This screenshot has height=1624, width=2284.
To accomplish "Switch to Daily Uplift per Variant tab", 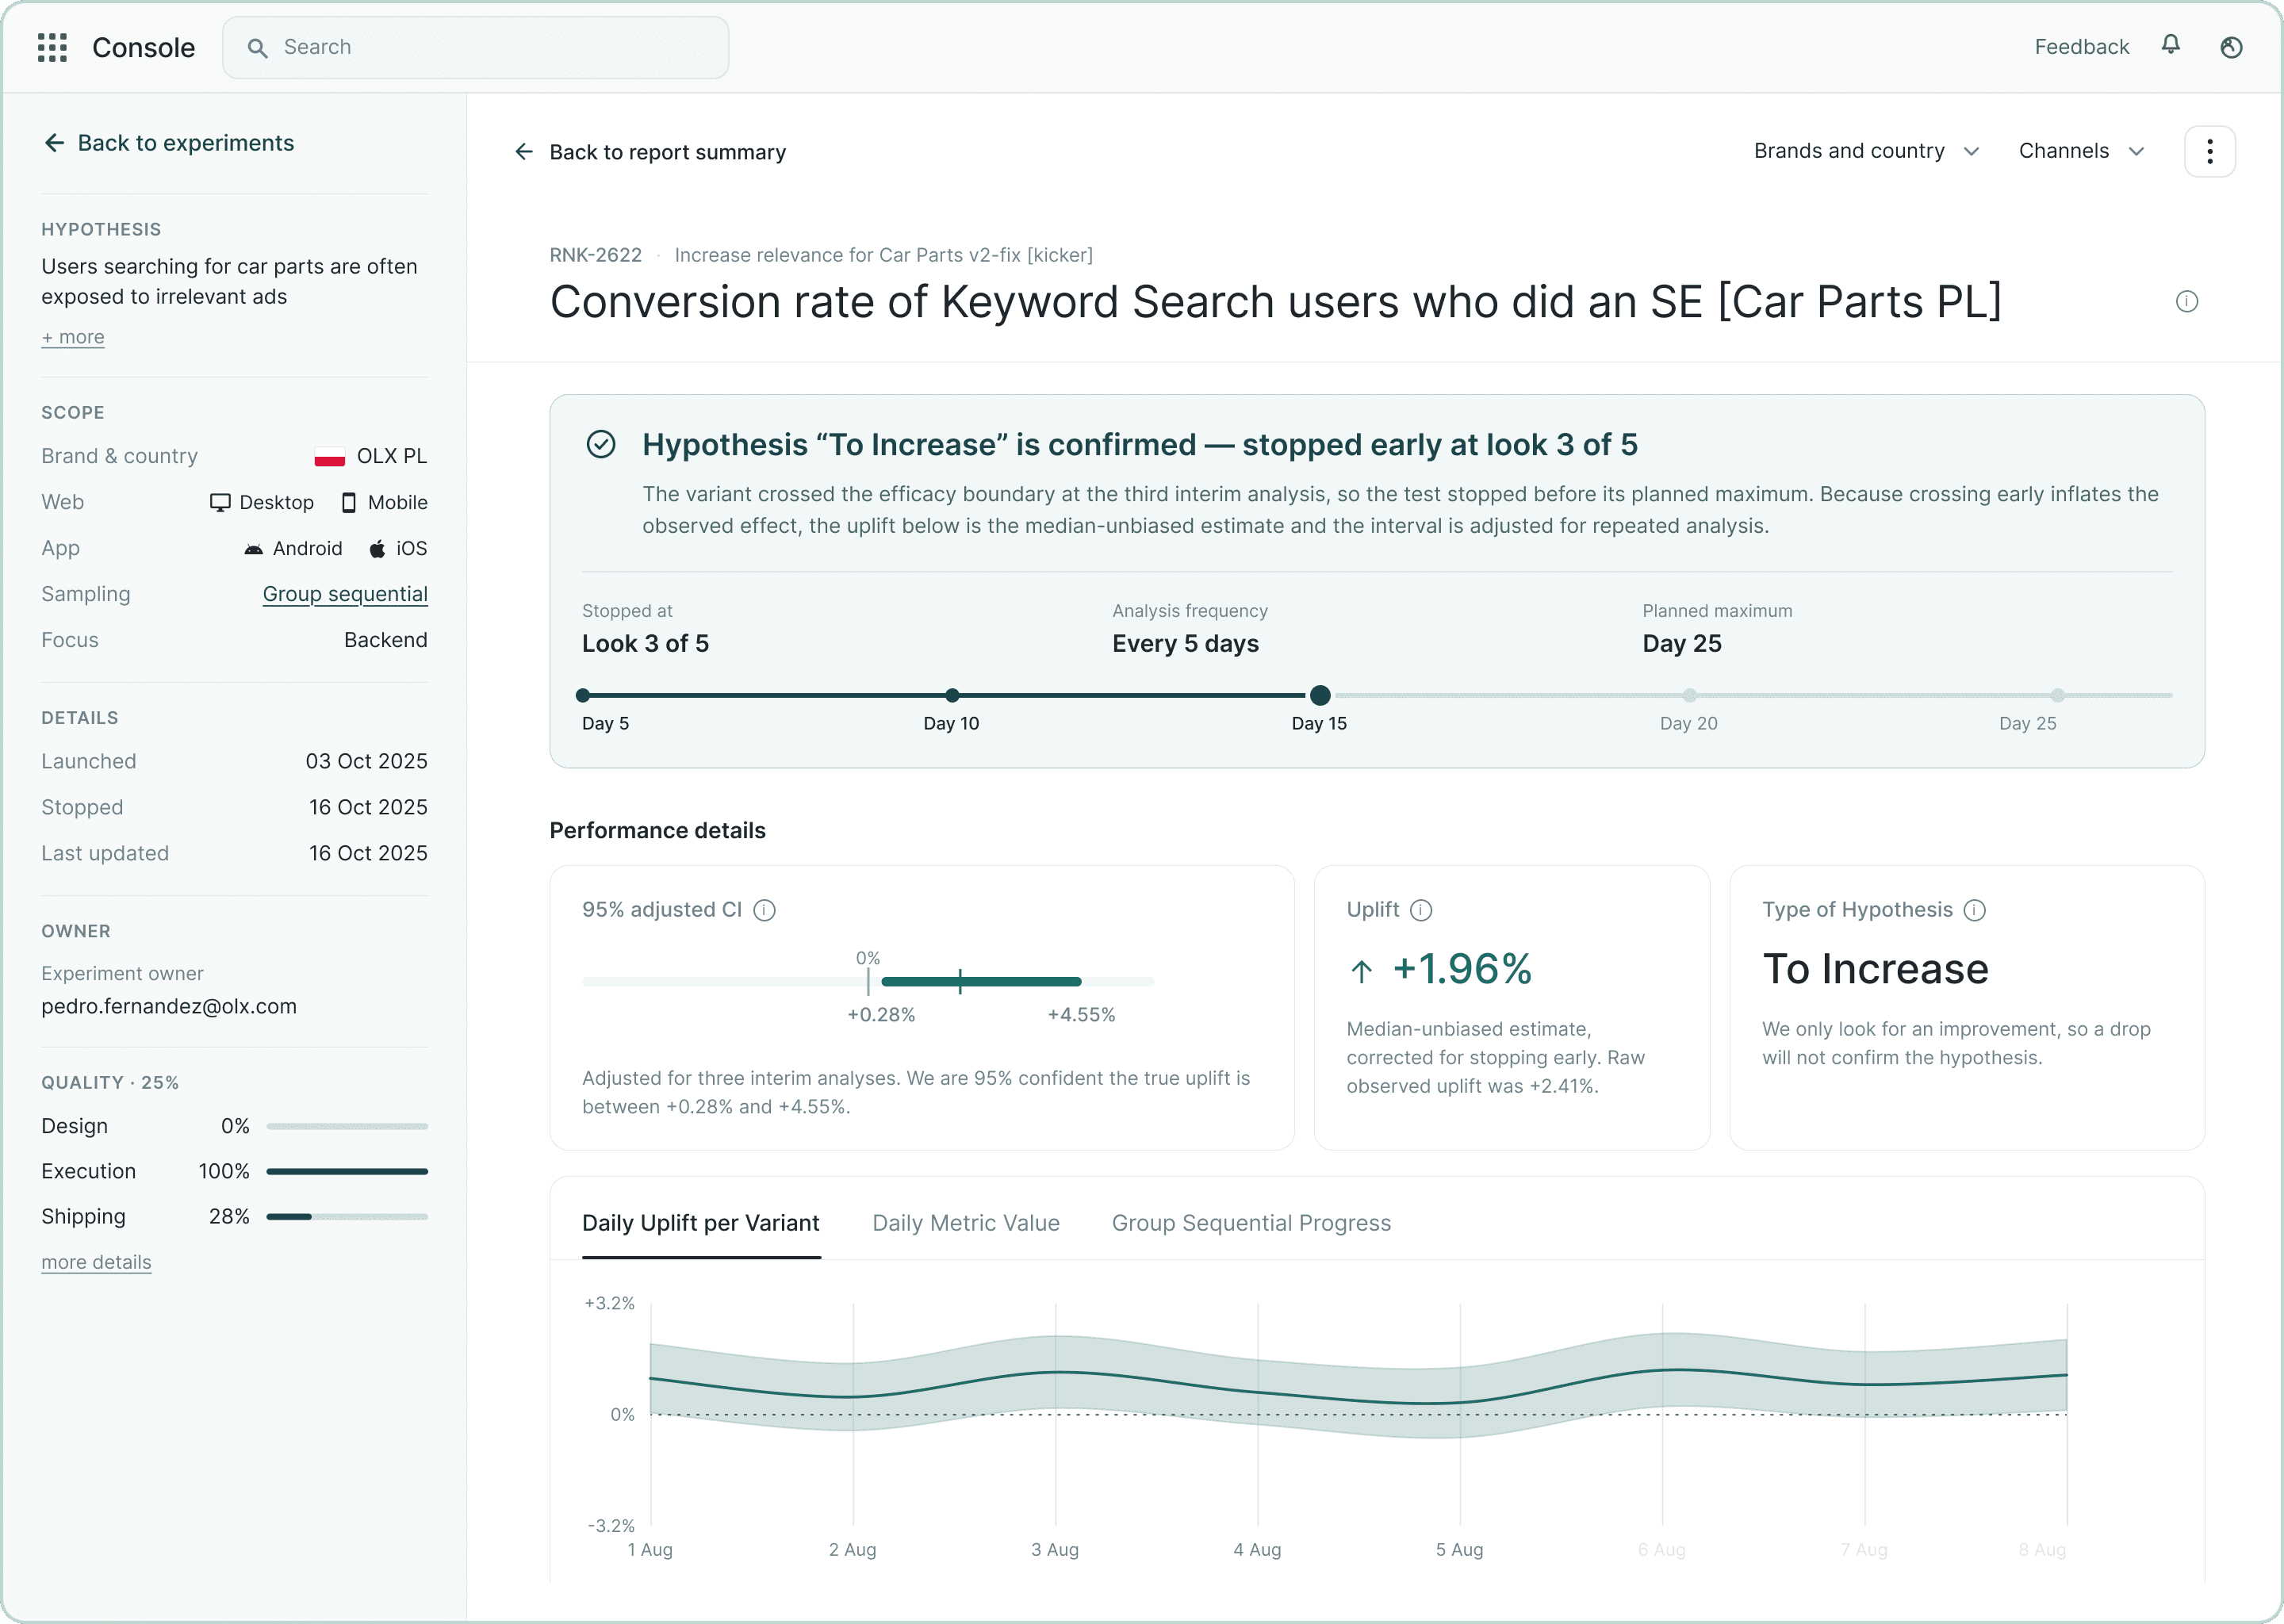I will (x=700, y=1222).
